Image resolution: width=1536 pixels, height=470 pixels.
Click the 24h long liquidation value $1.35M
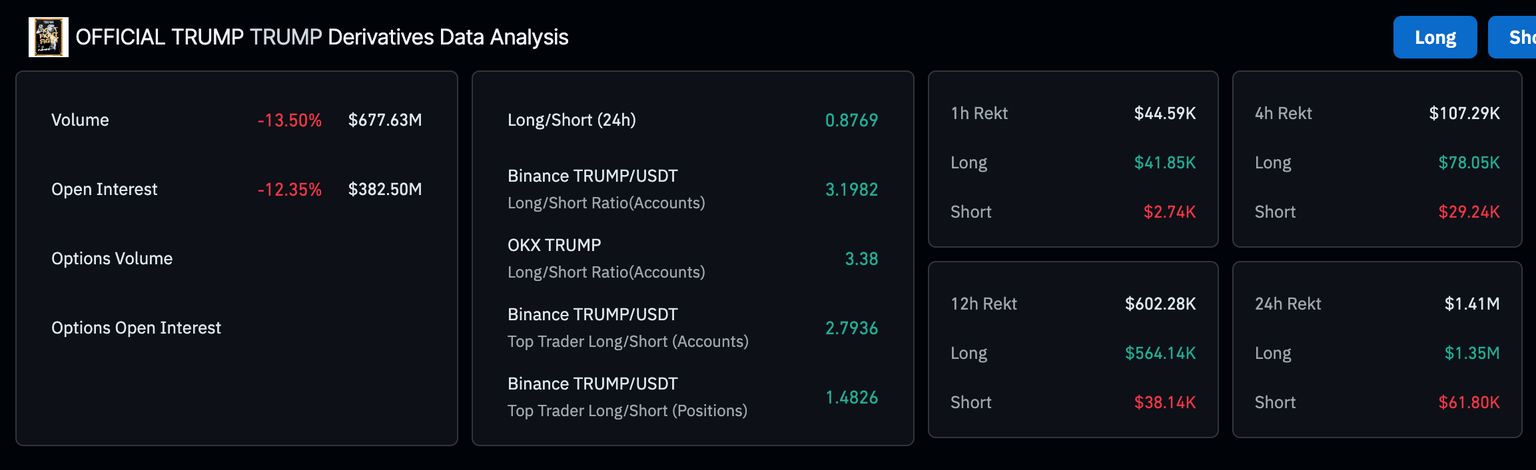pos(1472,353)
